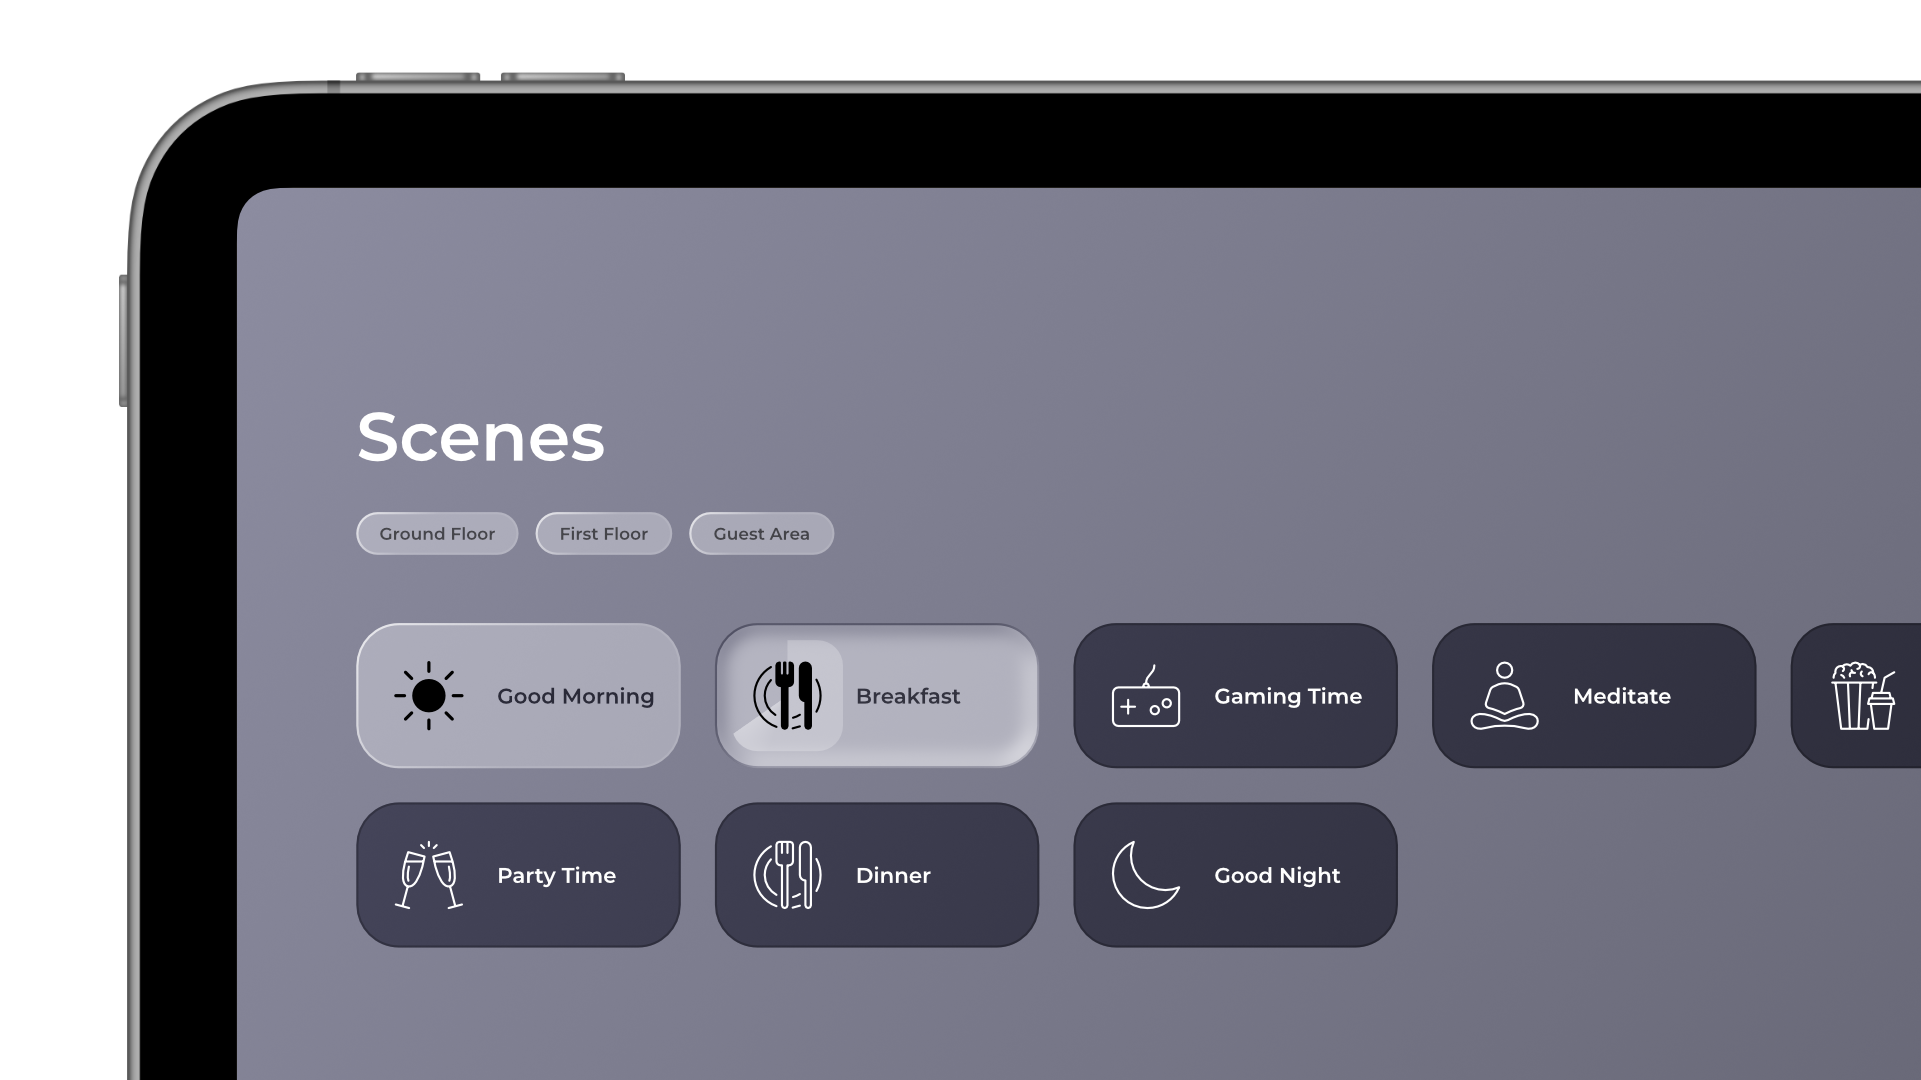Screen dimensions: 1921x1080
Task: Activate the Meditate scene
Action: pos(1593,695)
